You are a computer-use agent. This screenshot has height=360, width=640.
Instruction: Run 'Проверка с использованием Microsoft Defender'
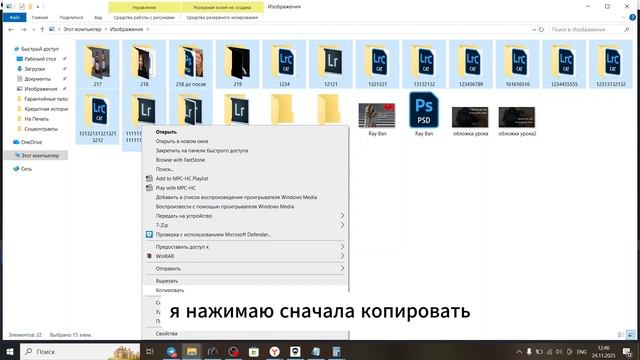246,235
